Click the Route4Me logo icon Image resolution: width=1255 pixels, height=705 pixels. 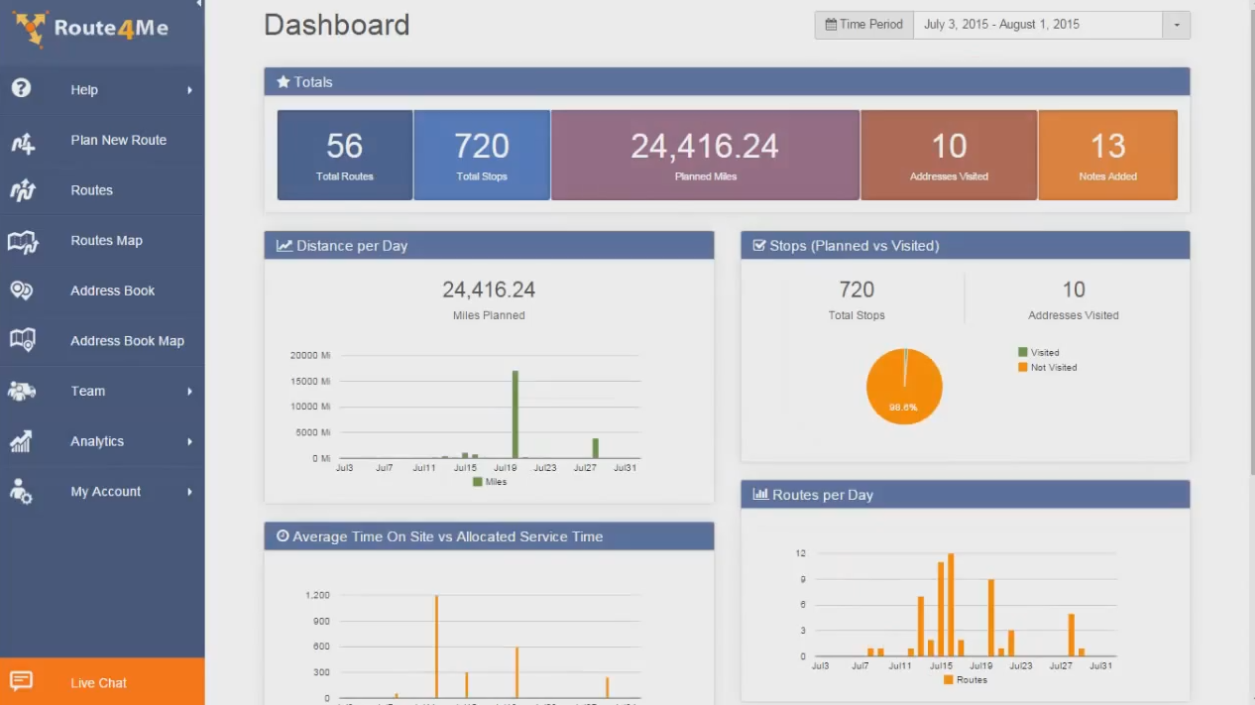pyautogui.click(x=30, y=29)
